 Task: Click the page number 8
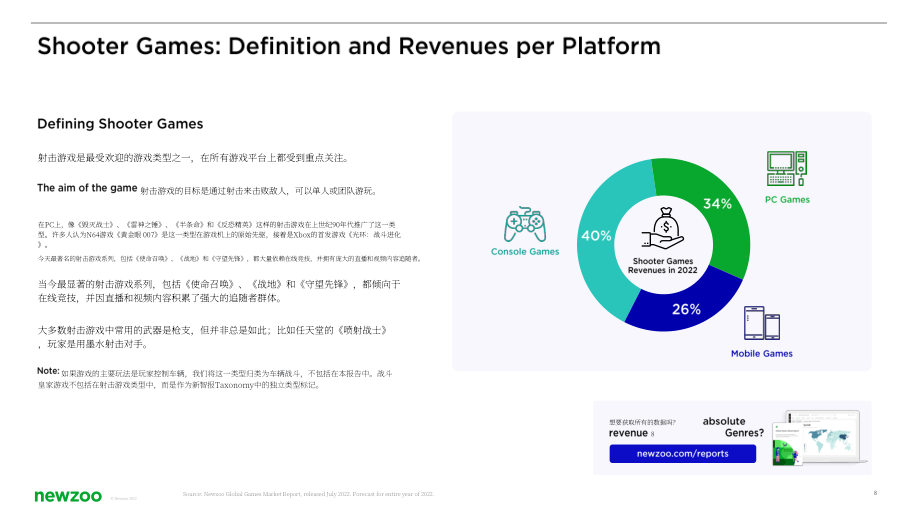pos(875,493)
